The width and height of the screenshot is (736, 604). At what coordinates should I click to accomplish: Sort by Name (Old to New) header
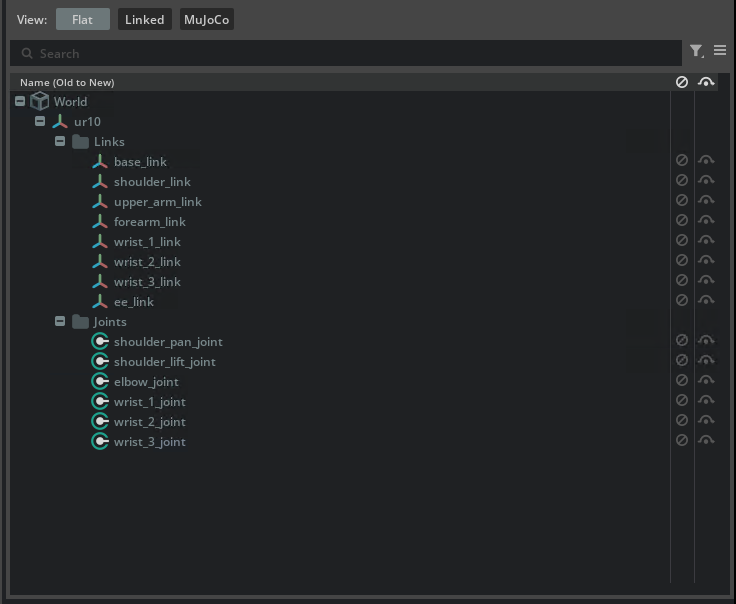(x=67, y=82)
